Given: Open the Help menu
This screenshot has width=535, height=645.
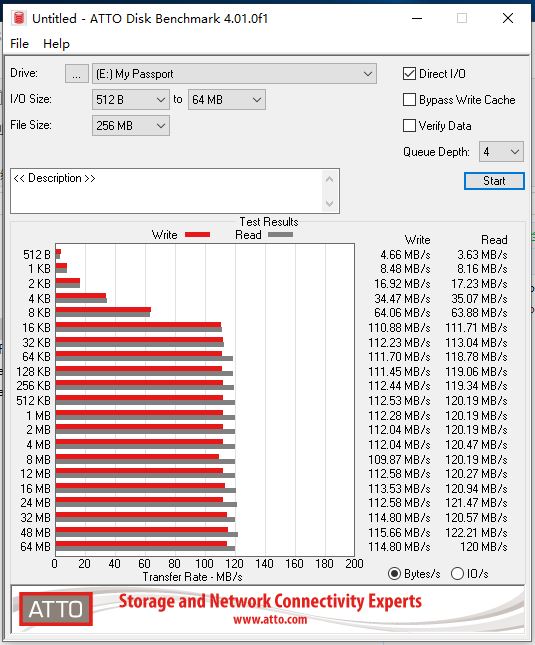Looking at the screenshot, I should point(56,44).
